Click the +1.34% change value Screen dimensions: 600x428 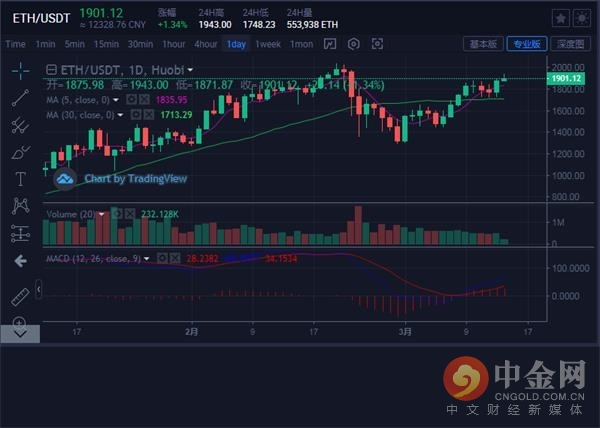[x=173, y=25]
